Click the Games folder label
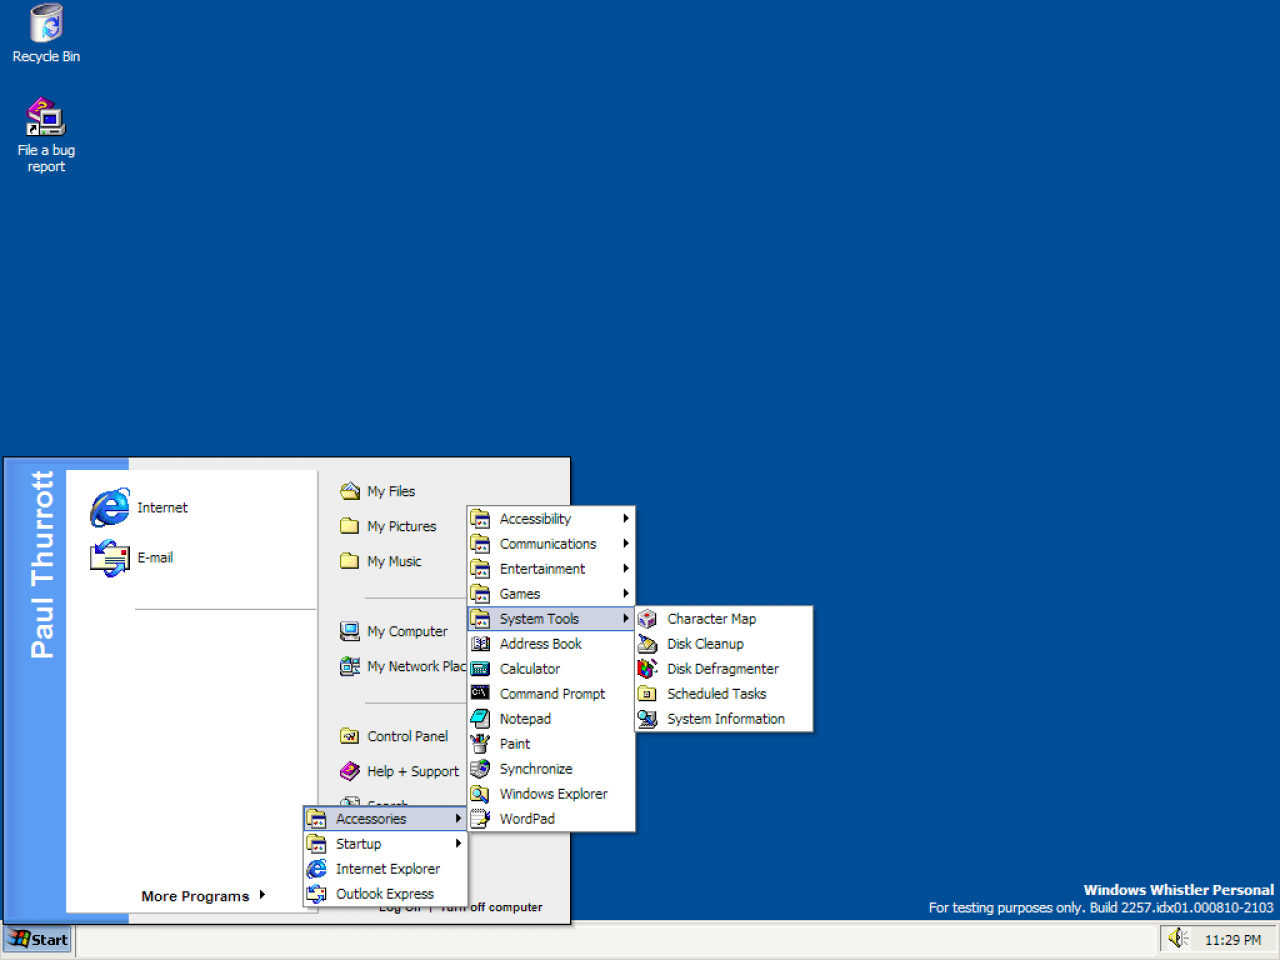This screenshot has height=960, width=1280. [520, 594]
